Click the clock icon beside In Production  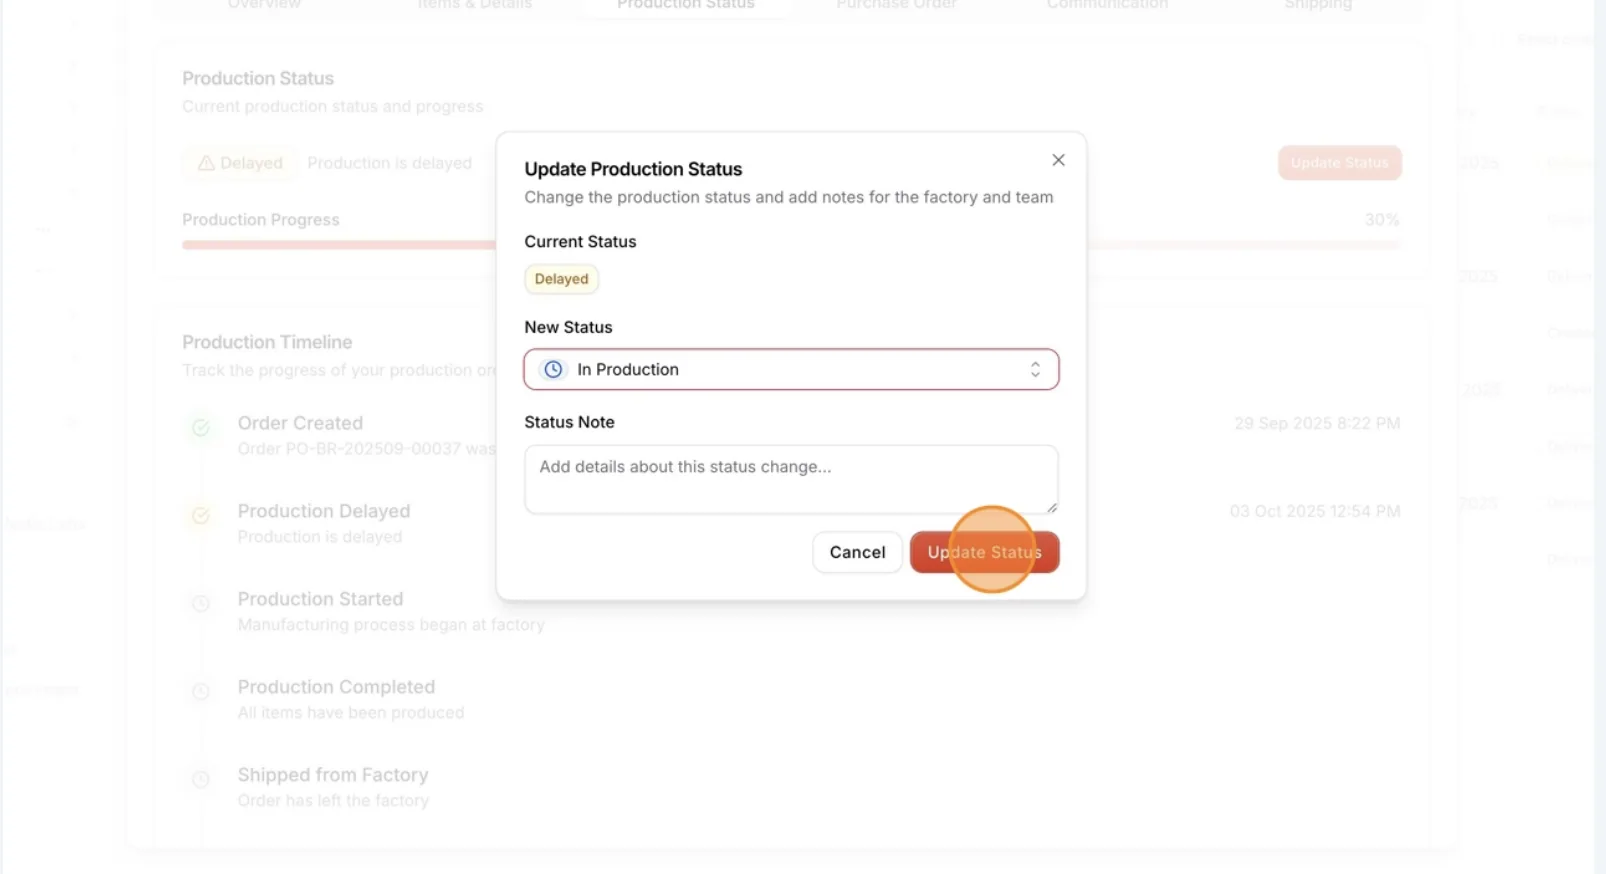click(553, 369)
